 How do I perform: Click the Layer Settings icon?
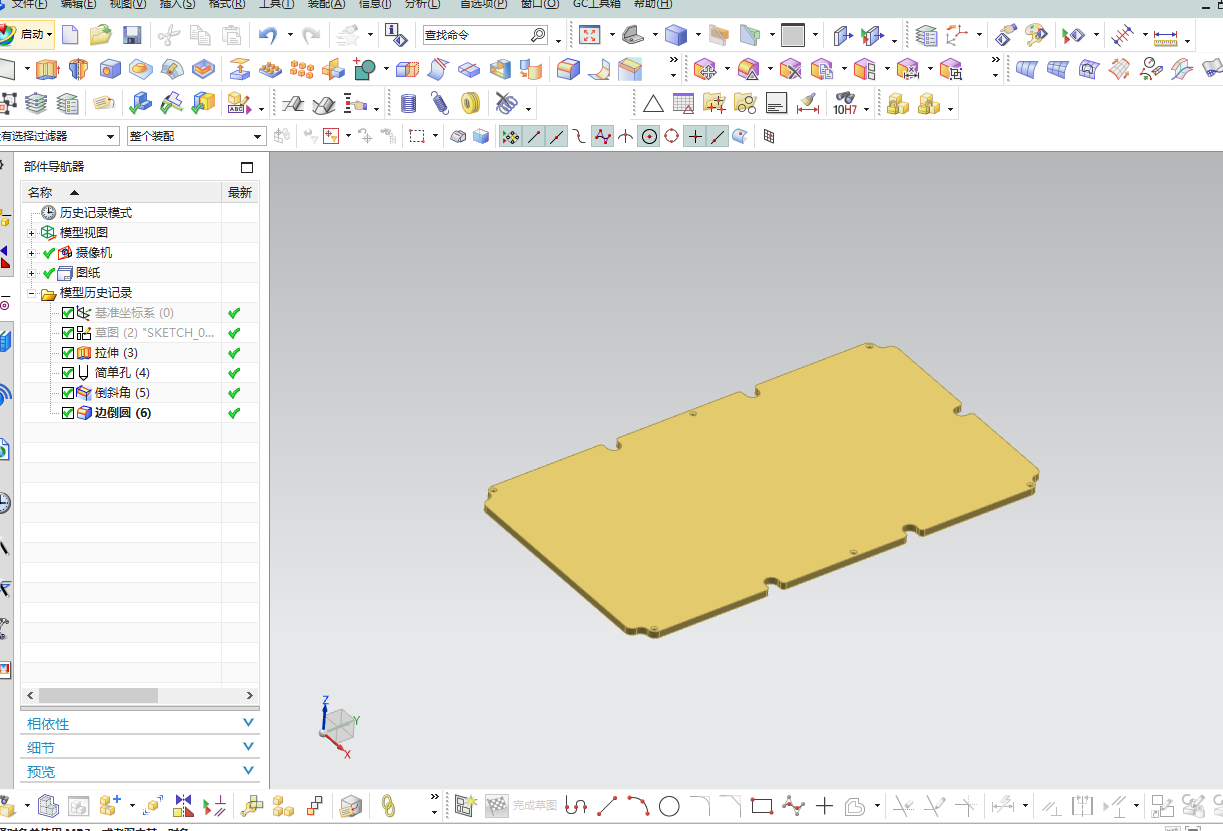(927, 35)
